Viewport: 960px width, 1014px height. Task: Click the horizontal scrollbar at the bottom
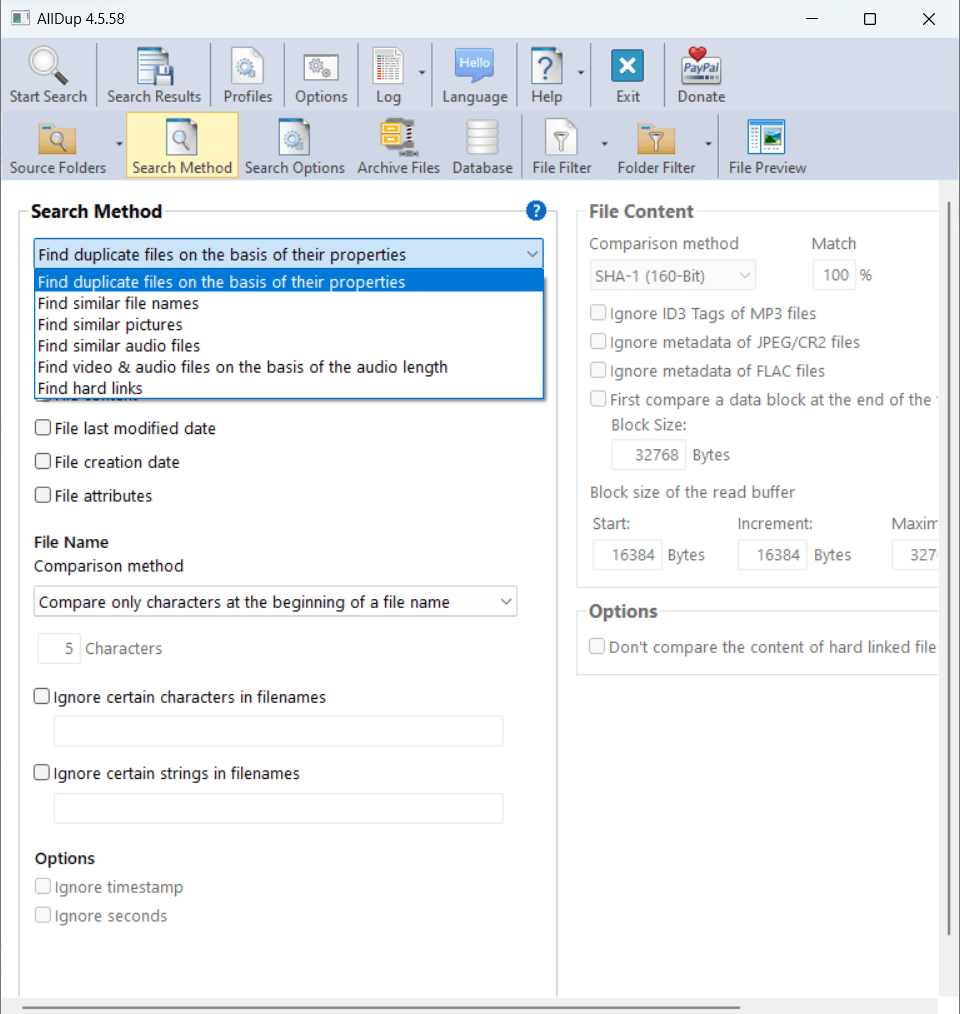pyautogui.click(x=382, y=1008)
